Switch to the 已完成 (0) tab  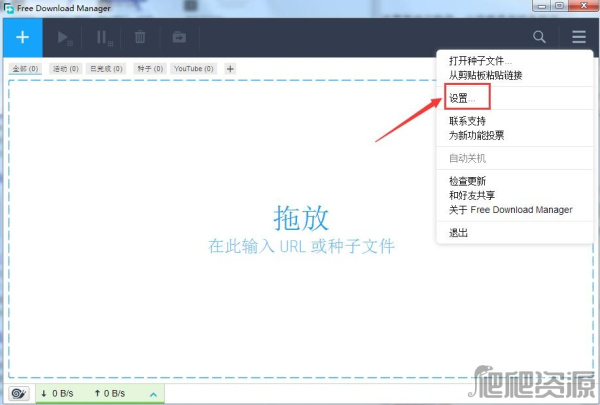coord(106,69)
